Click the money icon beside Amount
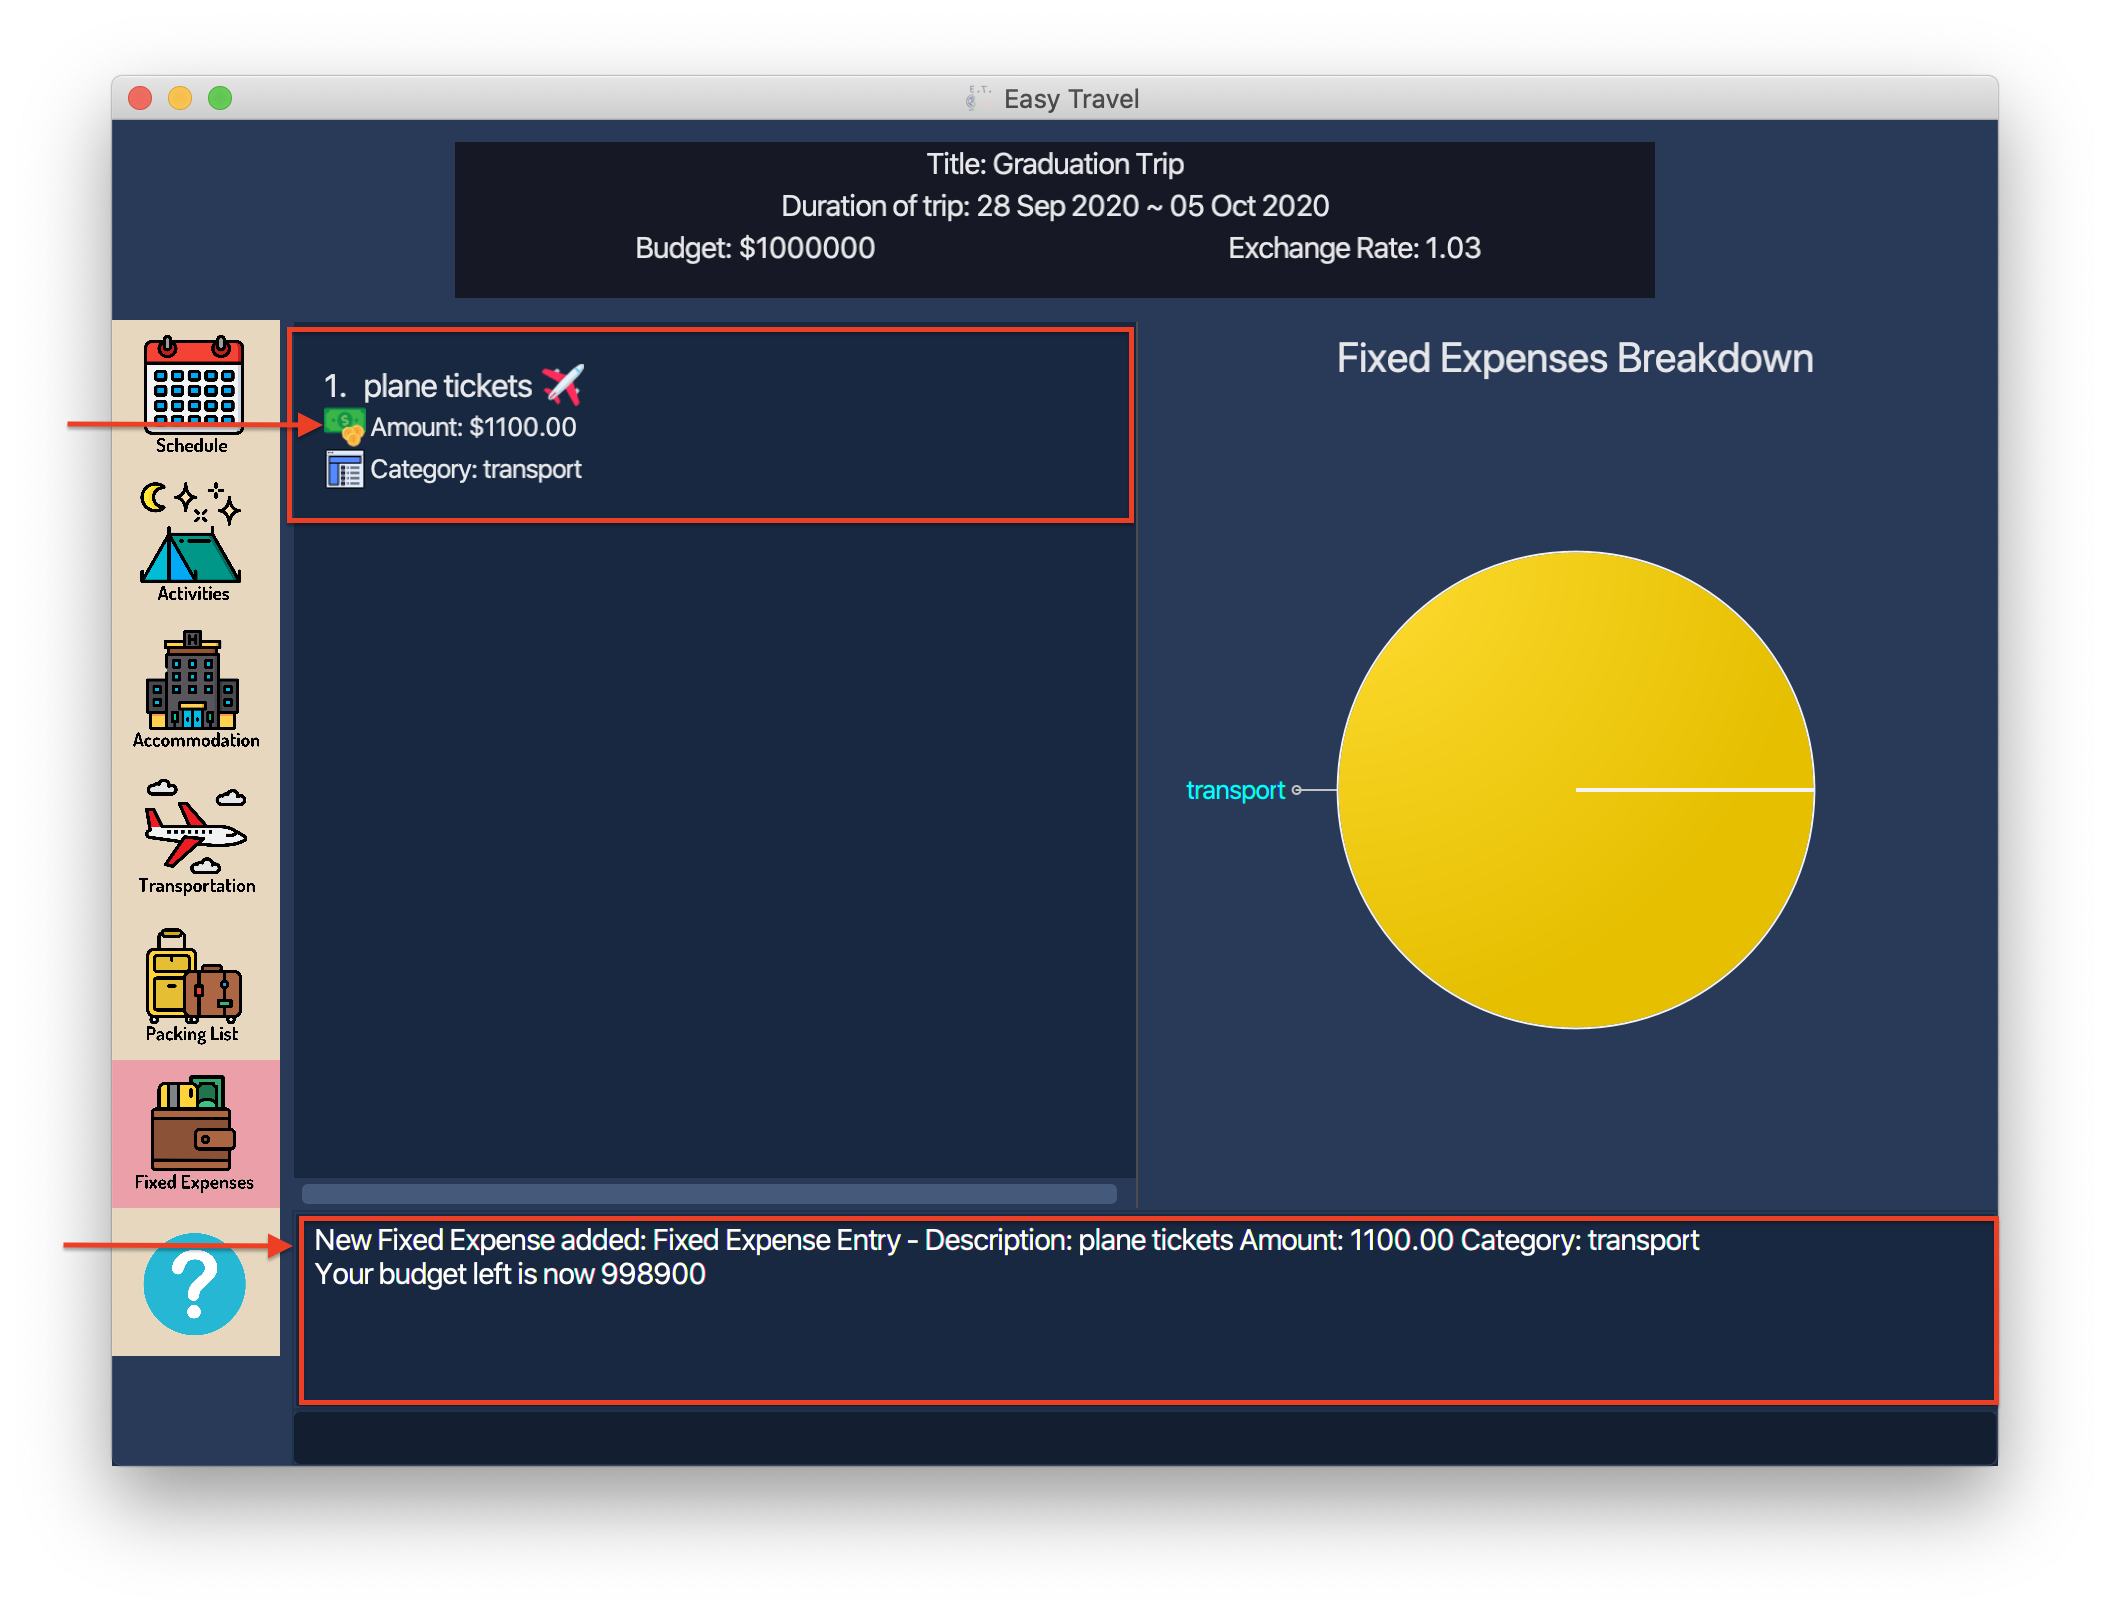The width and height of the screenshot is (2110, 1614). point(345,427)
